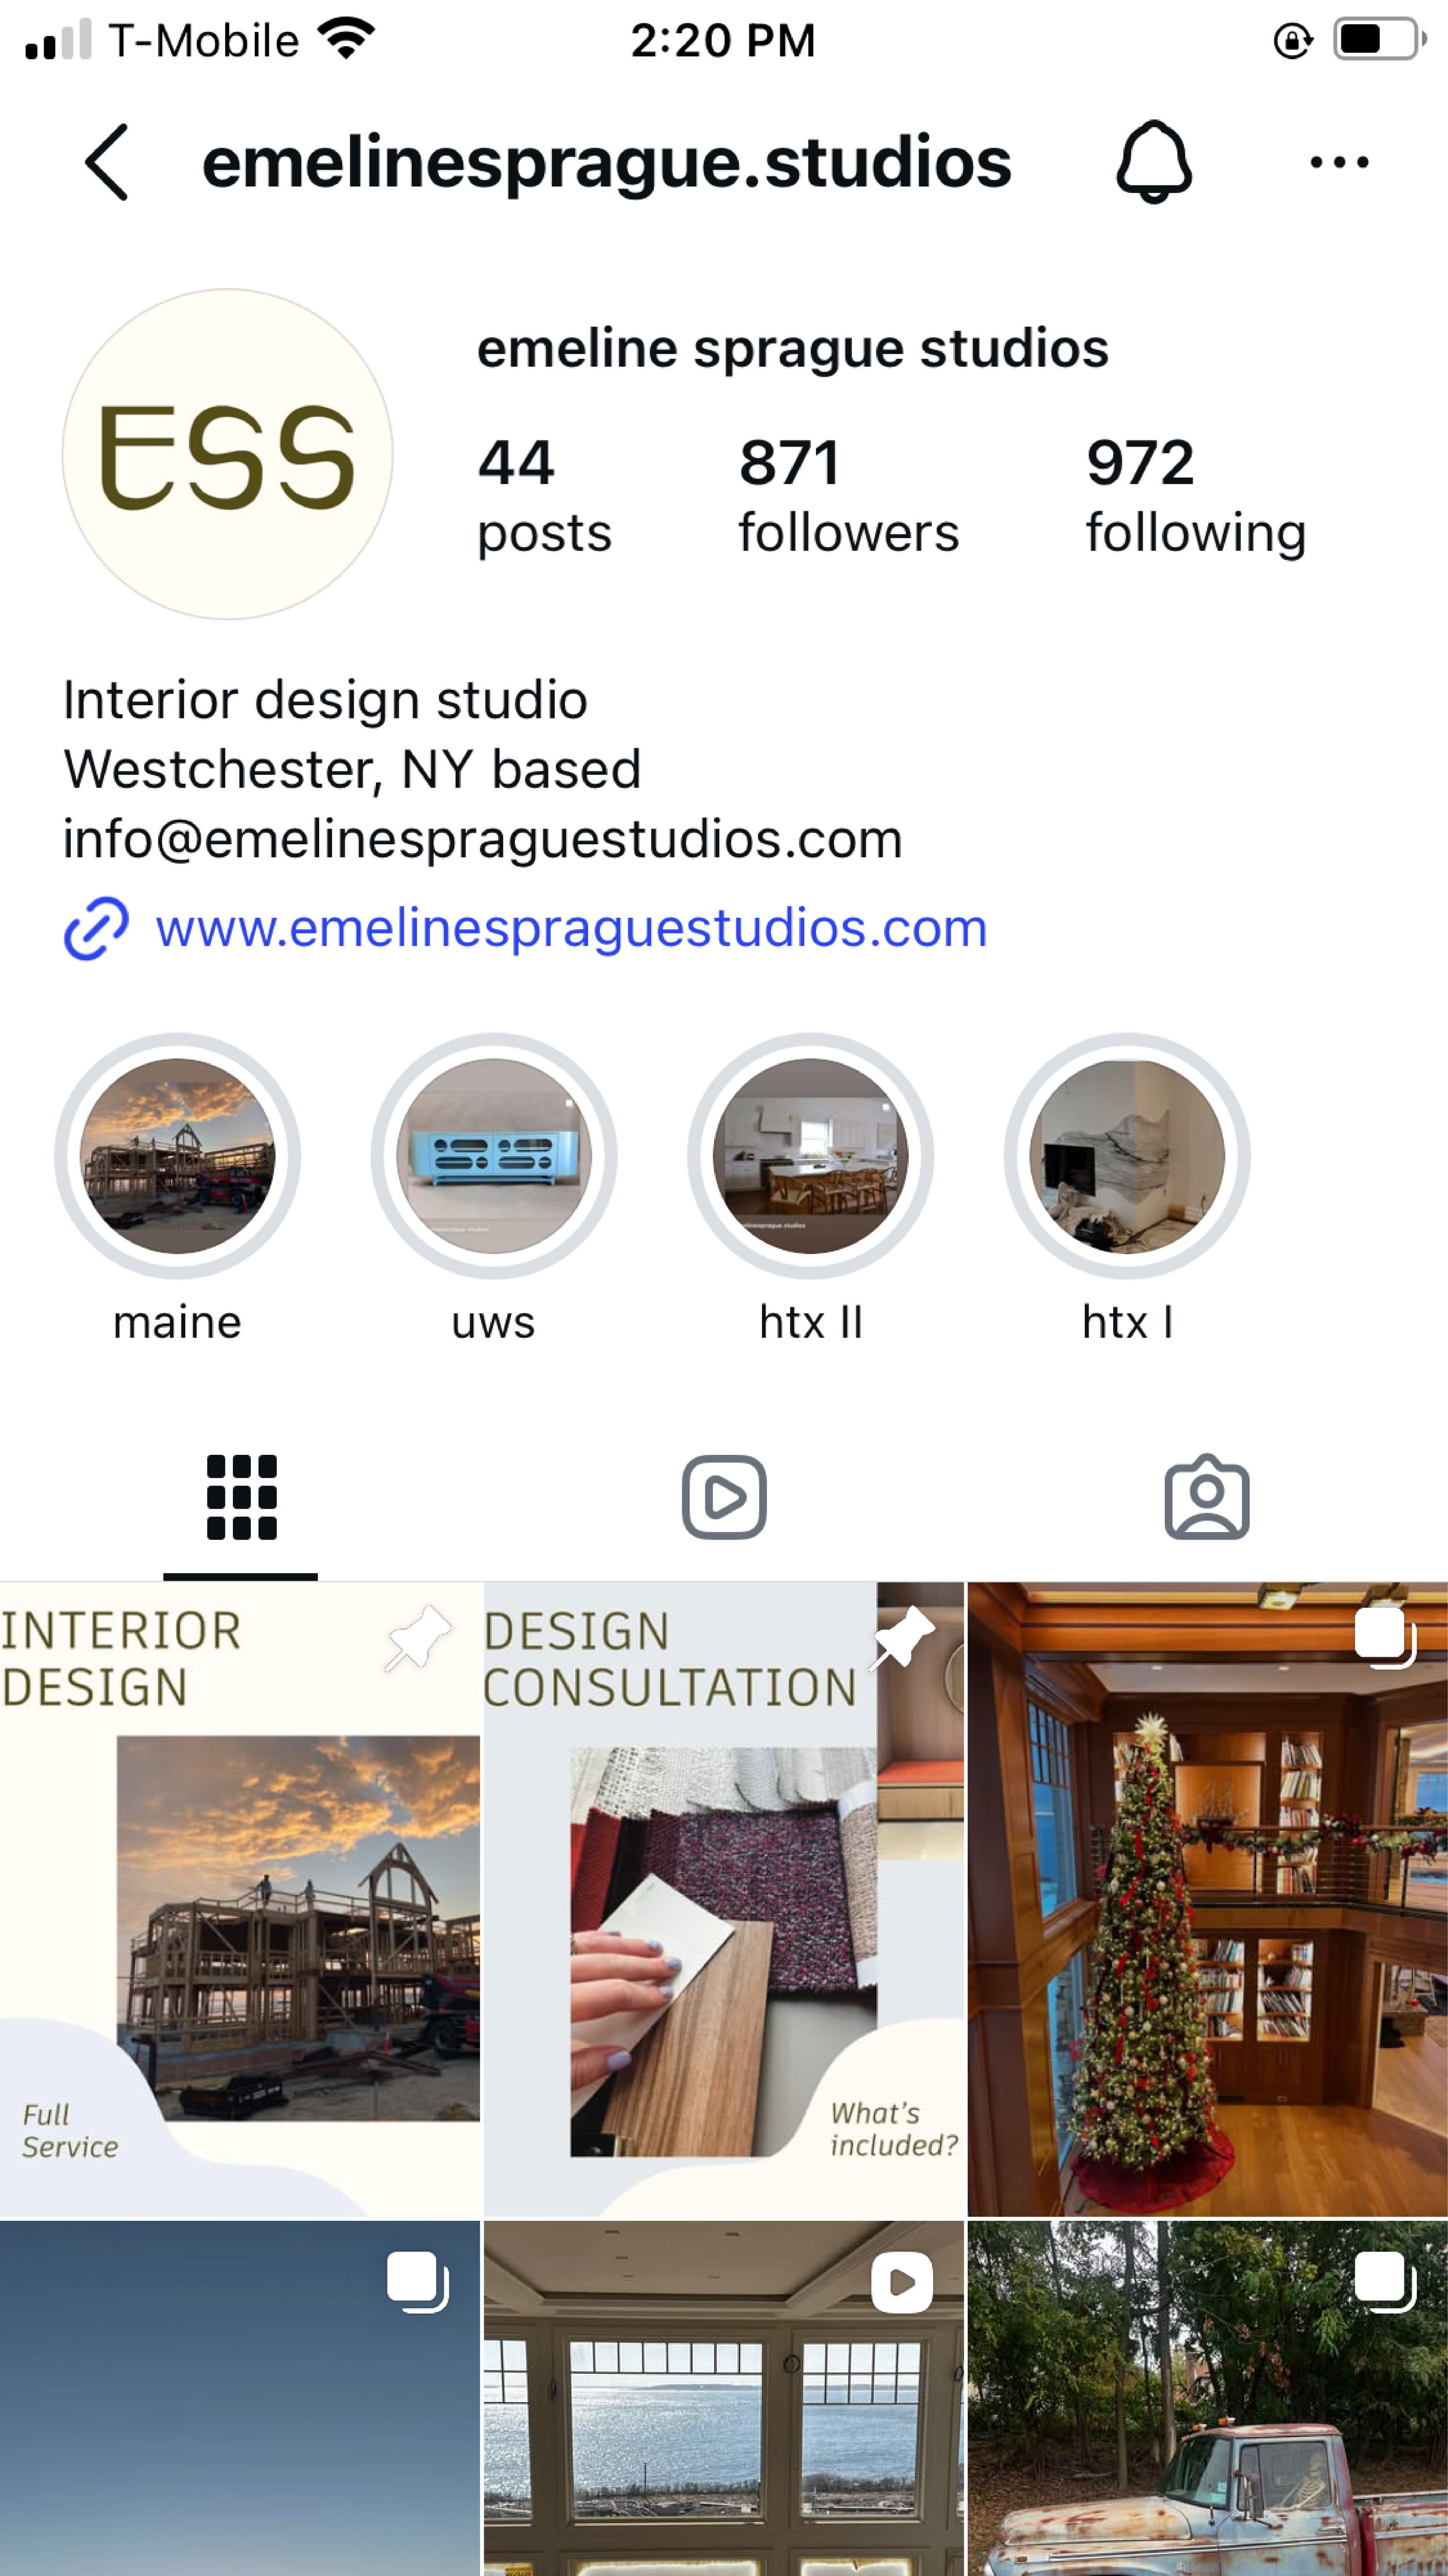The width and height of the screenshot is (1448, 2576).
Task: Switch to the Reels tab
Action: (724, 1497)
